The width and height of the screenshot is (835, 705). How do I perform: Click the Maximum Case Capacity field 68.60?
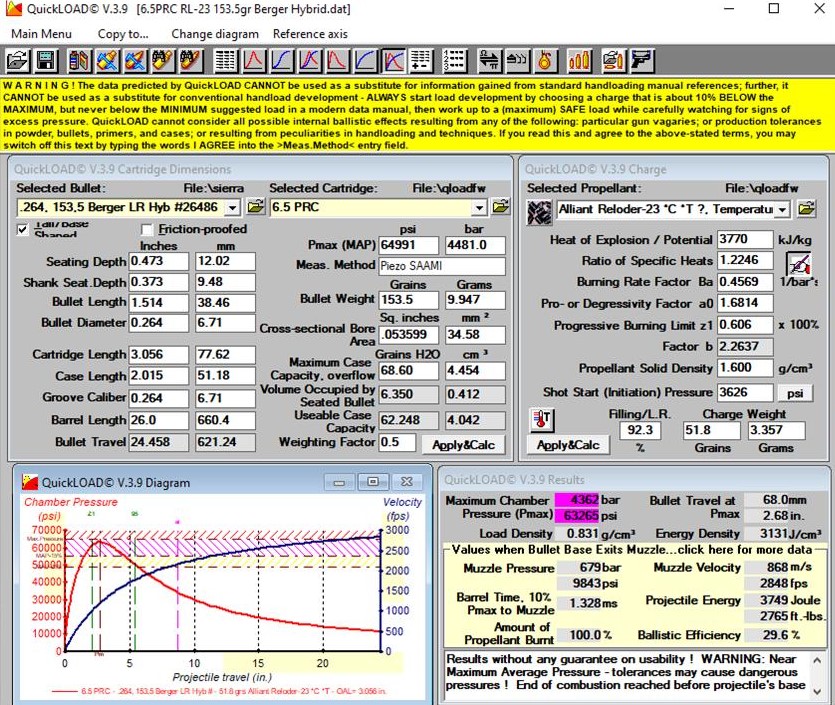[x=408, y=370]
